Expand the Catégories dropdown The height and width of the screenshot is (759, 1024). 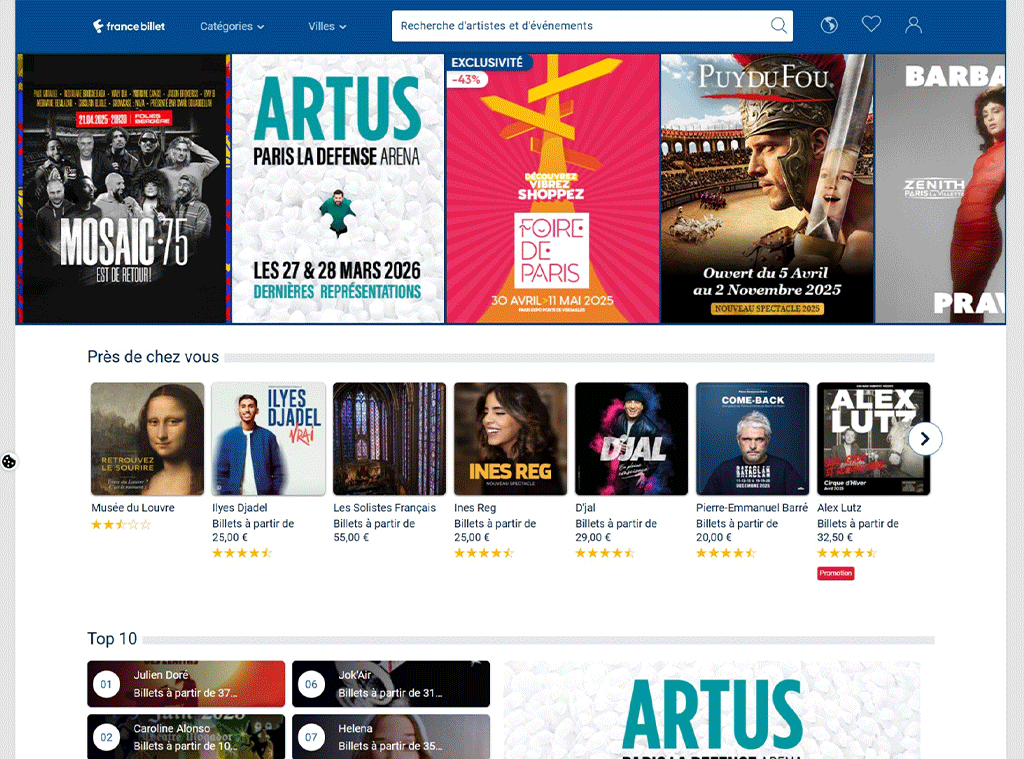click(x=232, y=26)
